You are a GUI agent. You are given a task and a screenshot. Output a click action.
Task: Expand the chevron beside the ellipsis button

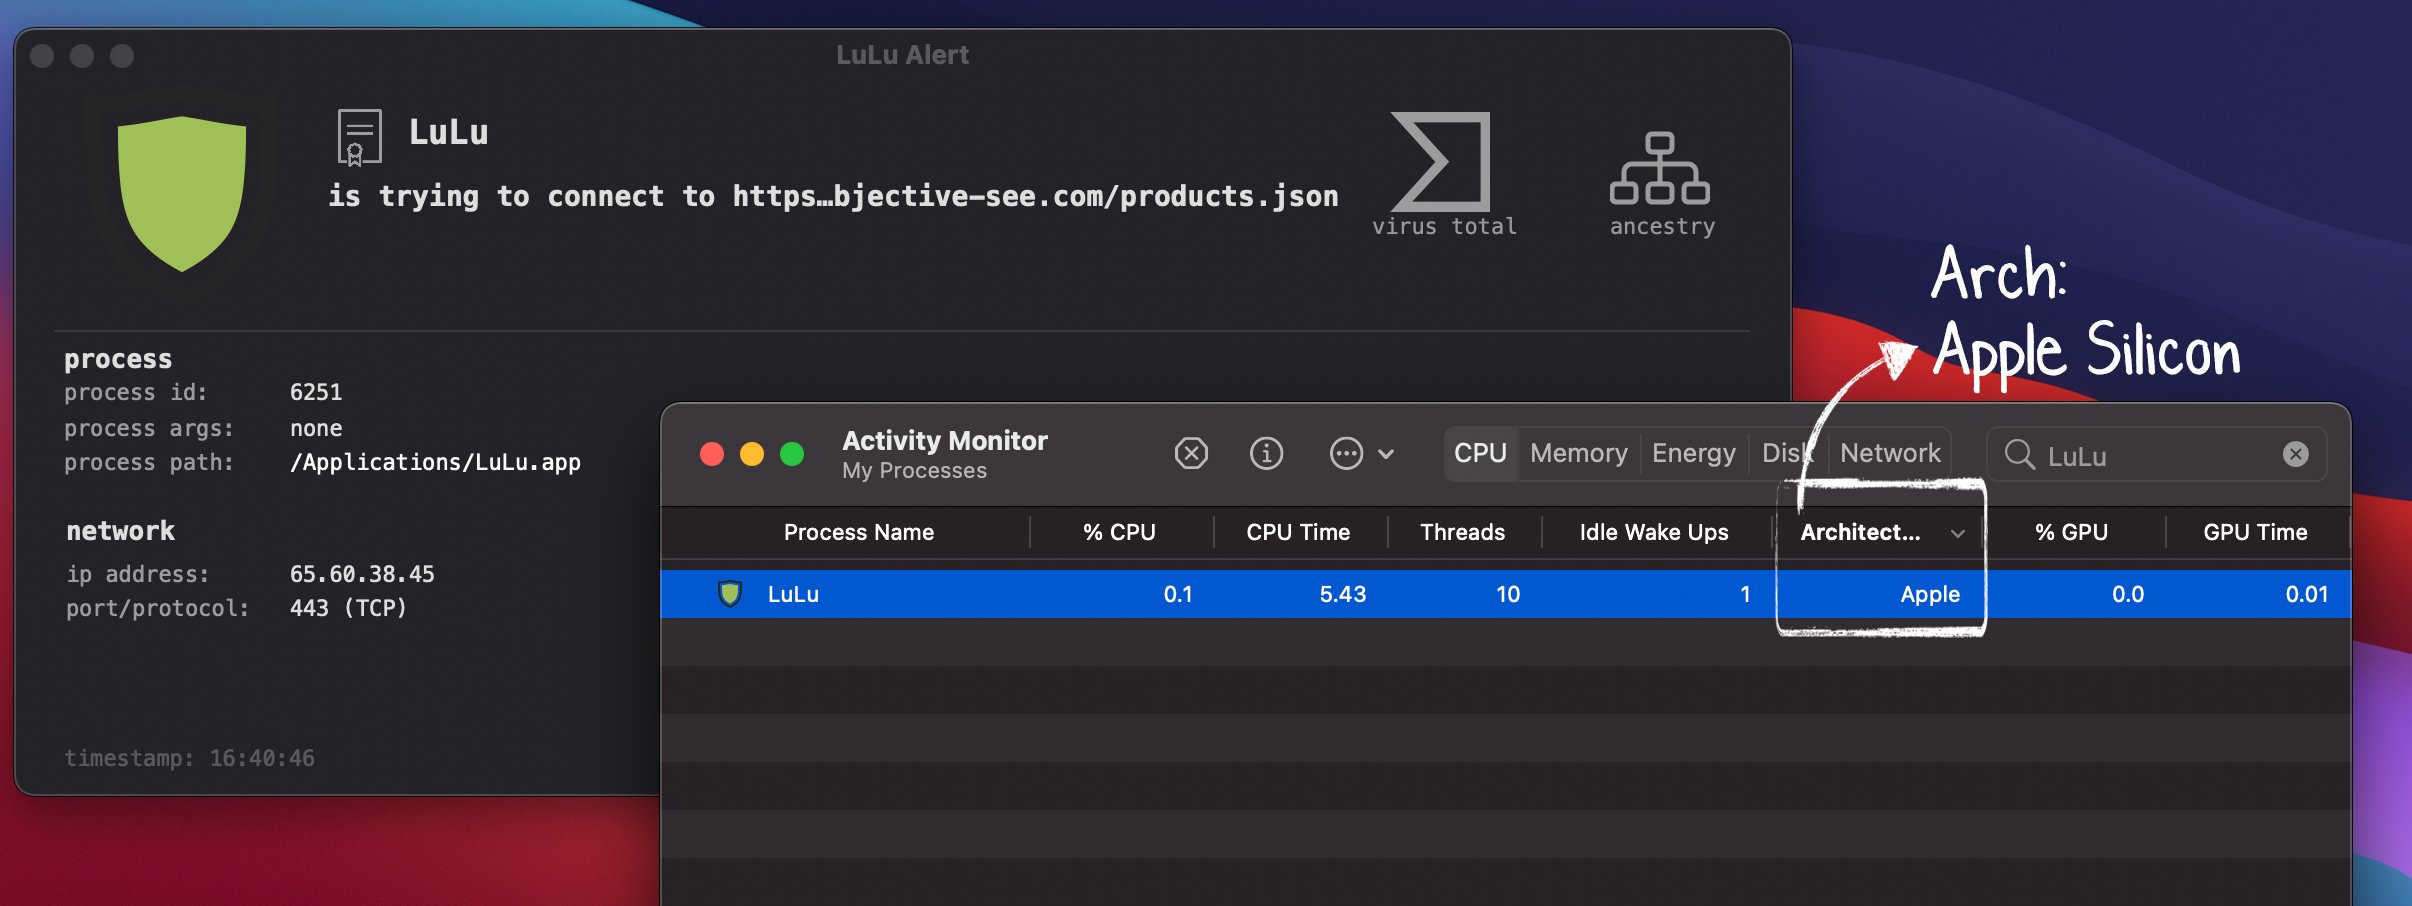click(1386, 454)
